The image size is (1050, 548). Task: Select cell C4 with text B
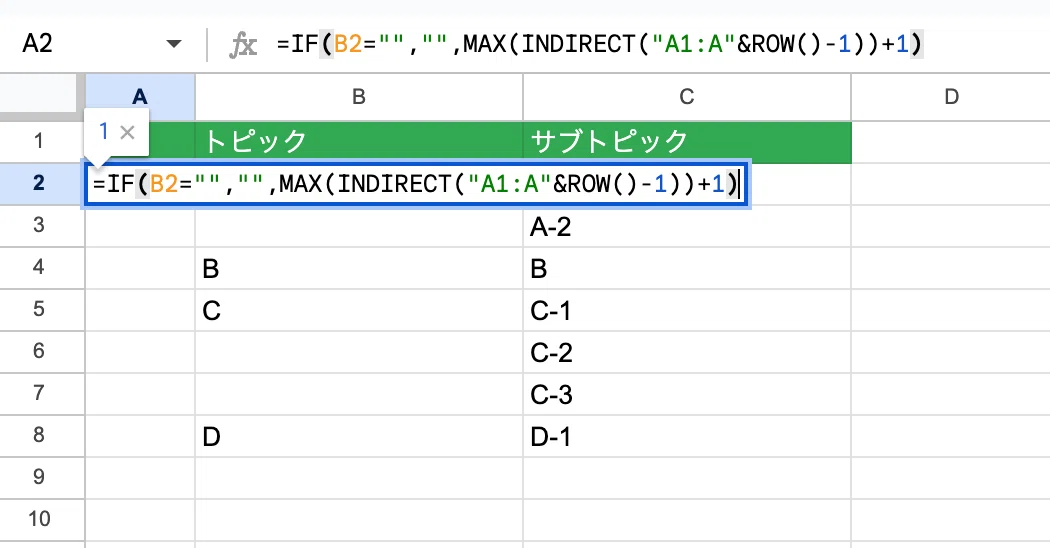pyautogui.click(x=687, y=268)
